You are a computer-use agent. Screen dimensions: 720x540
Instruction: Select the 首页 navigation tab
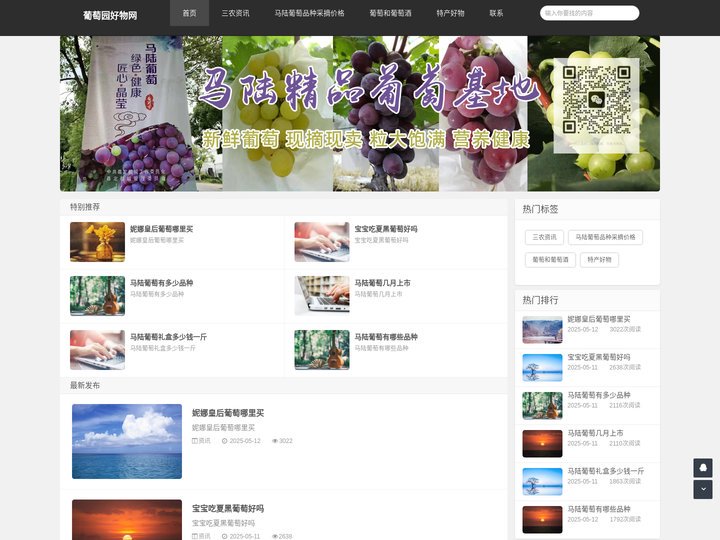pyautogui.click(x=189, y=13)
